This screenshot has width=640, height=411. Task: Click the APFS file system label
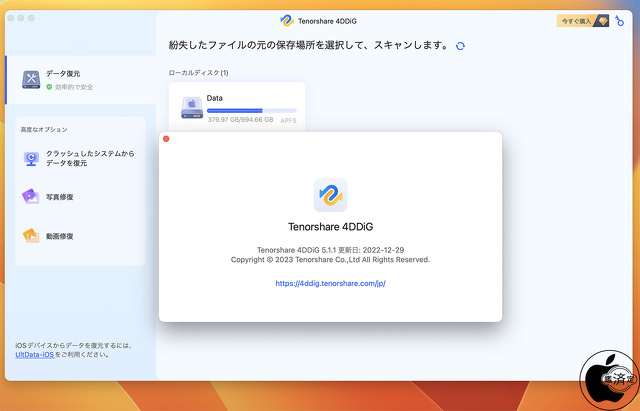tap(289, 120)
